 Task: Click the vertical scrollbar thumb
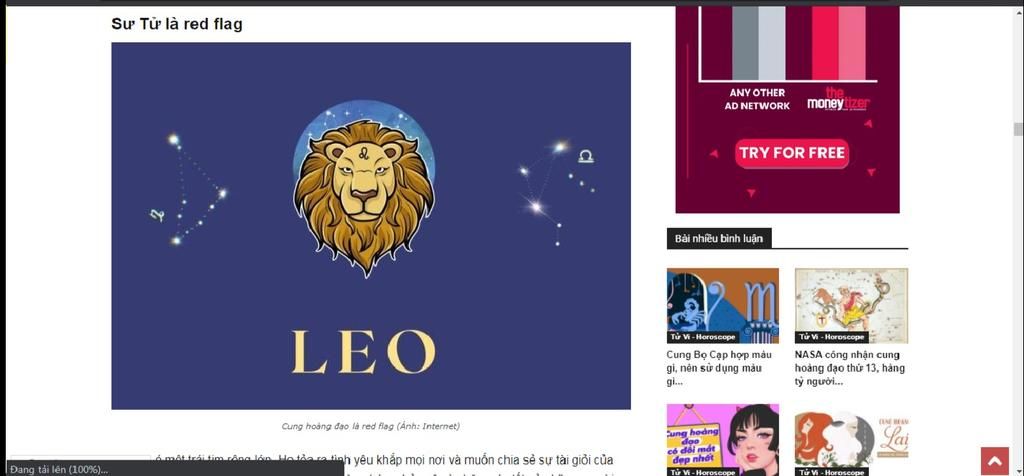1018,129
